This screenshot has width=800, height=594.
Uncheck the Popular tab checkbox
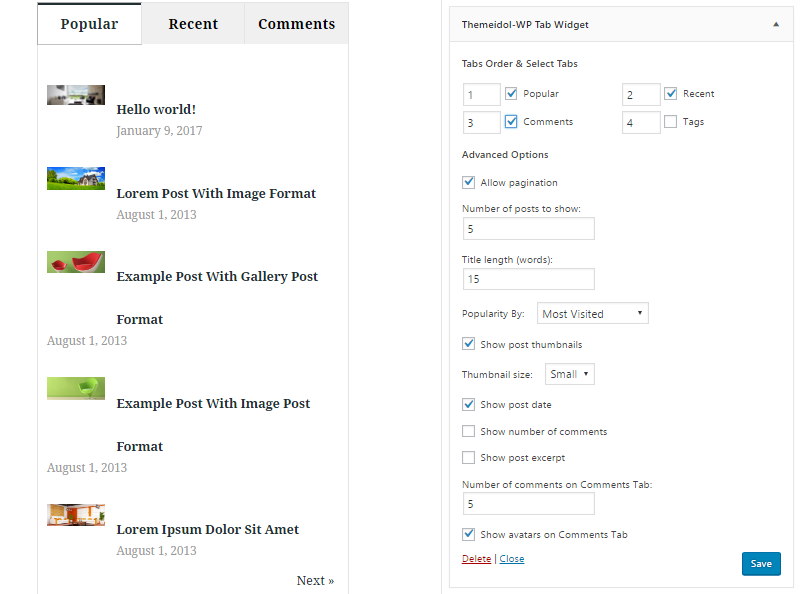coord(512,94)
